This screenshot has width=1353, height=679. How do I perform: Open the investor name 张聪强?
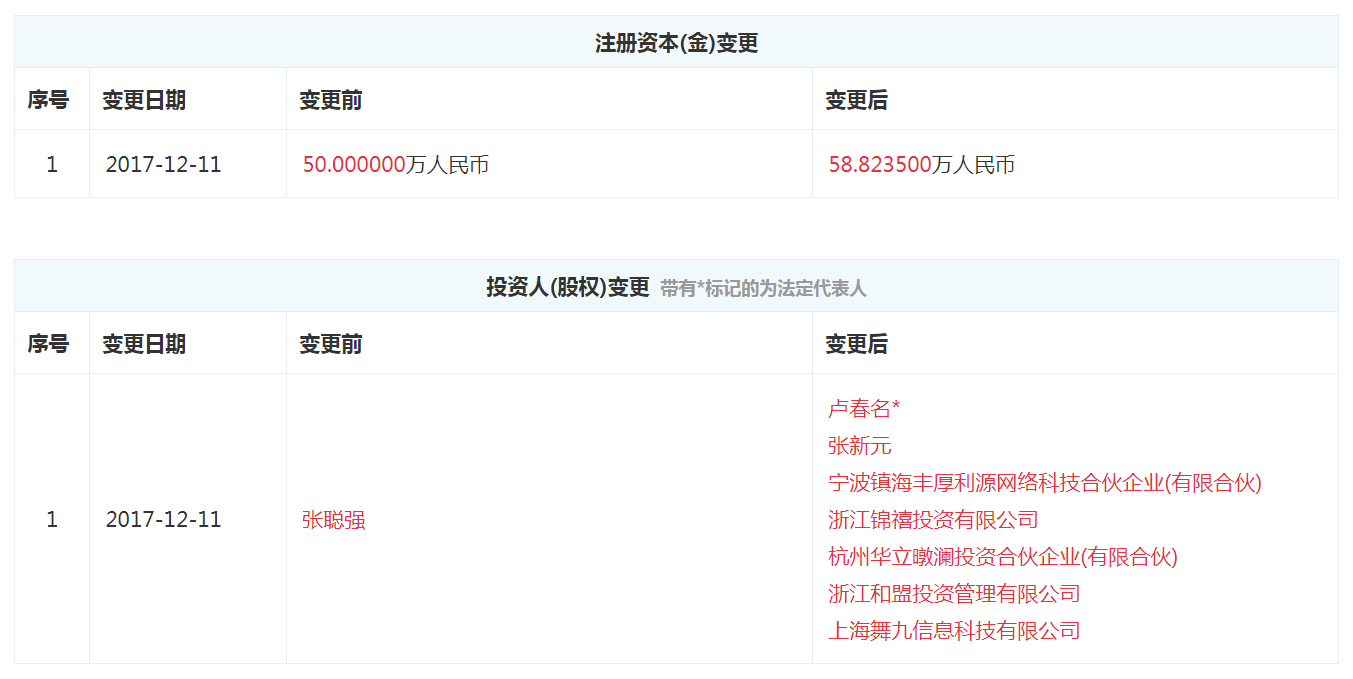pyautogui.click(x=334, y=520)
